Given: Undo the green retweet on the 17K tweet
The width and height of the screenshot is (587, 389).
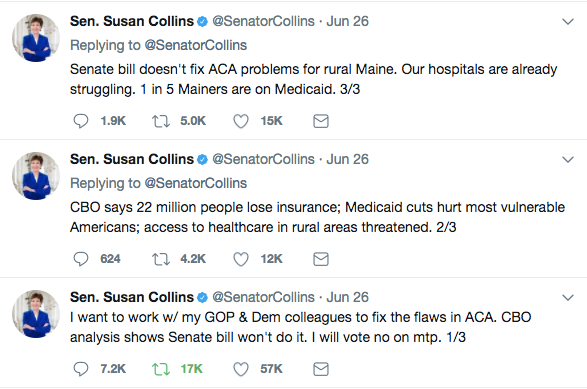Looking at the screenshot, I should pos(161,369).
